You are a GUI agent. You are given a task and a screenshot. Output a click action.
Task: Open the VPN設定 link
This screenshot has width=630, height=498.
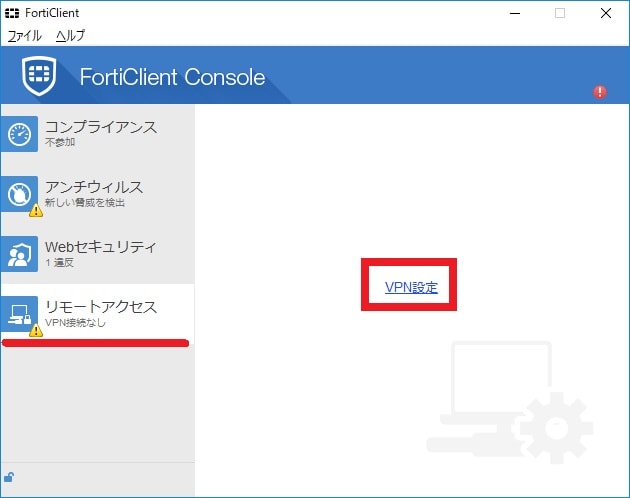tap(411, 287)
